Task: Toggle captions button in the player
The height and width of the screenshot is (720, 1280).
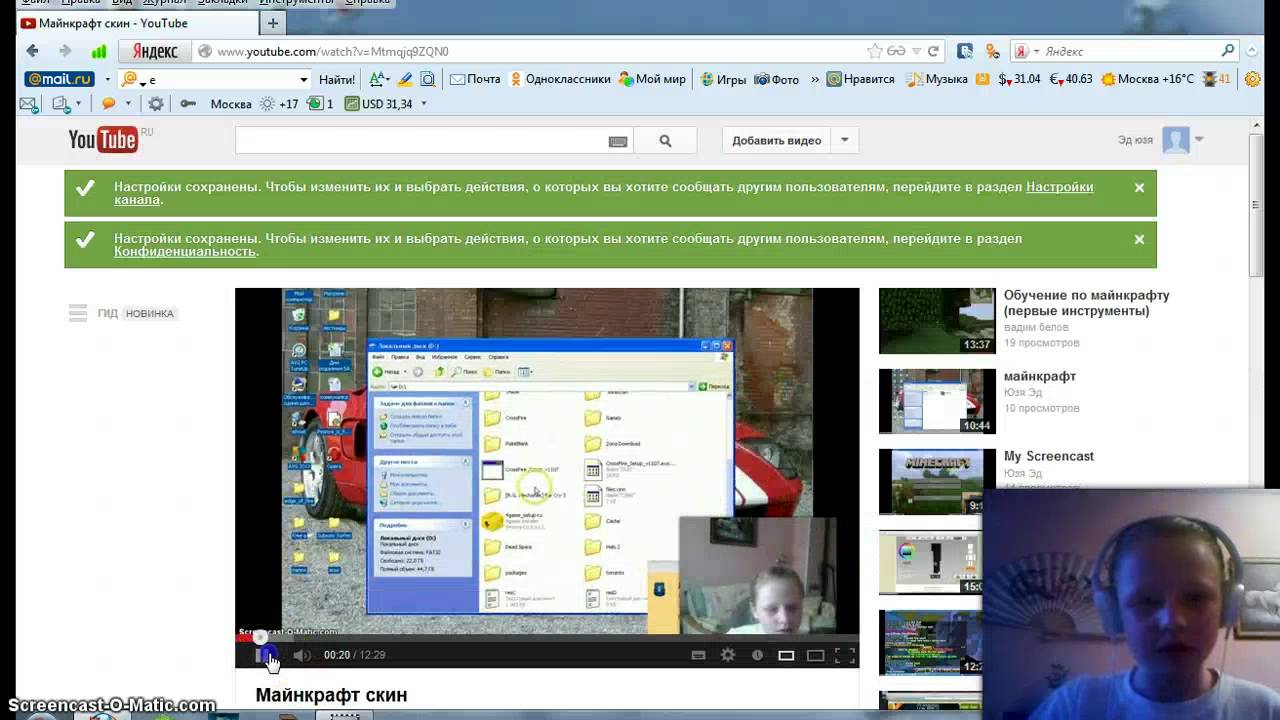Action: coord(698,655)
